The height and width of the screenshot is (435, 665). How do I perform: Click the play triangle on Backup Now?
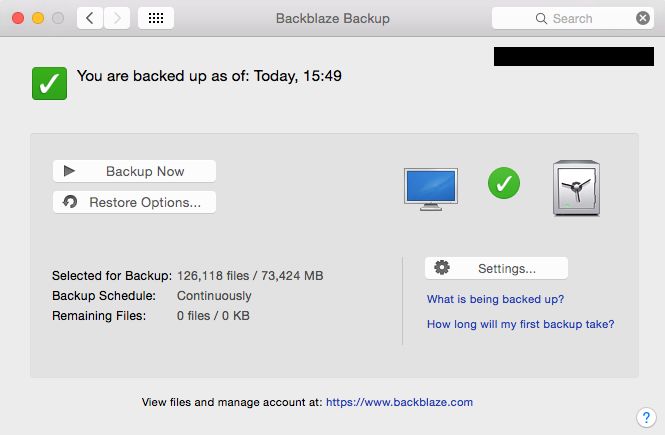click(x=70, y=171)
